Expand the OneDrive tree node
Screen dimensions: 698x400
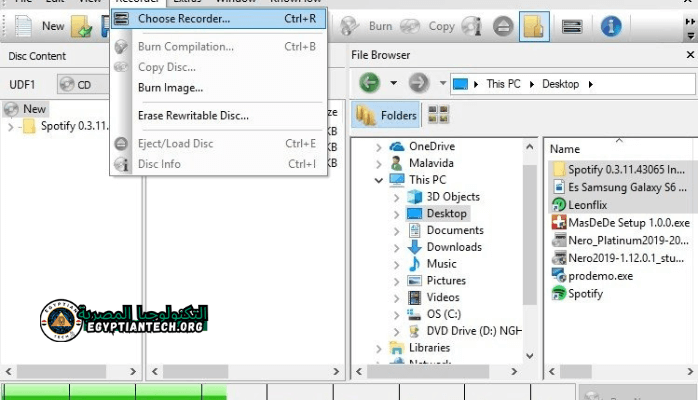378,146
